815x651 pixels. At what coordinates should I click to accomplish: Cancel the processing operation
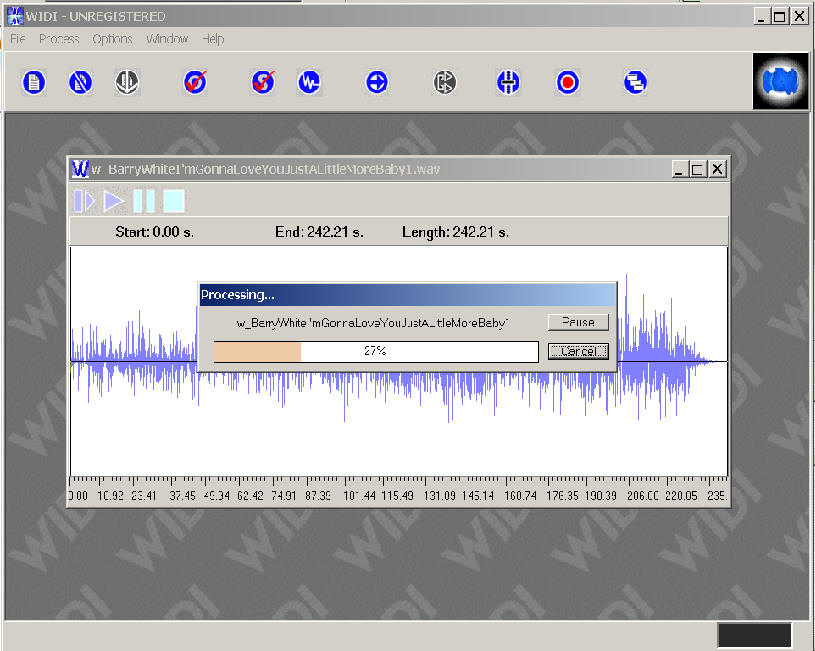click(578, 351)
